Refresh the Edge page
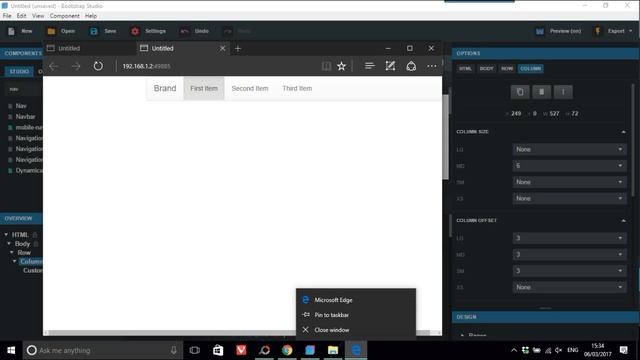 pos(98,66)
